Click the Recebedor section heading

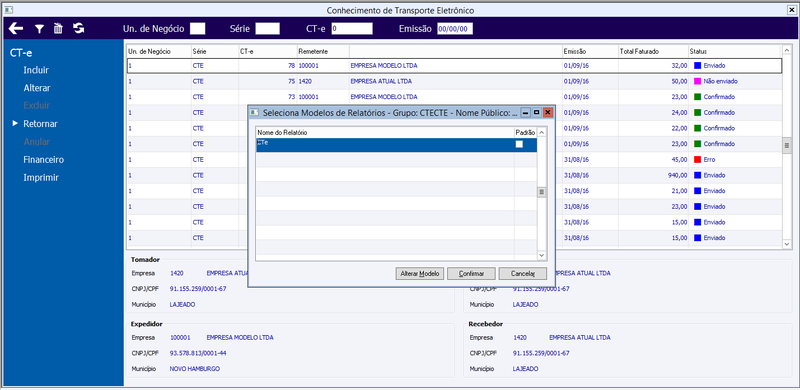click(485, 324)
